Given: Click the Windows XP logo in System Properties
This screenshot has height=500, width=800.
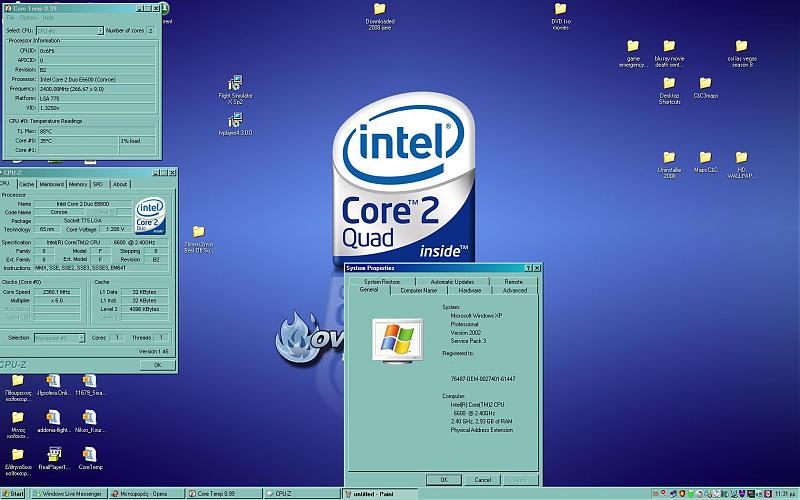Looking at the screenshot, I should pyautogui.click(x=397, y=340).
